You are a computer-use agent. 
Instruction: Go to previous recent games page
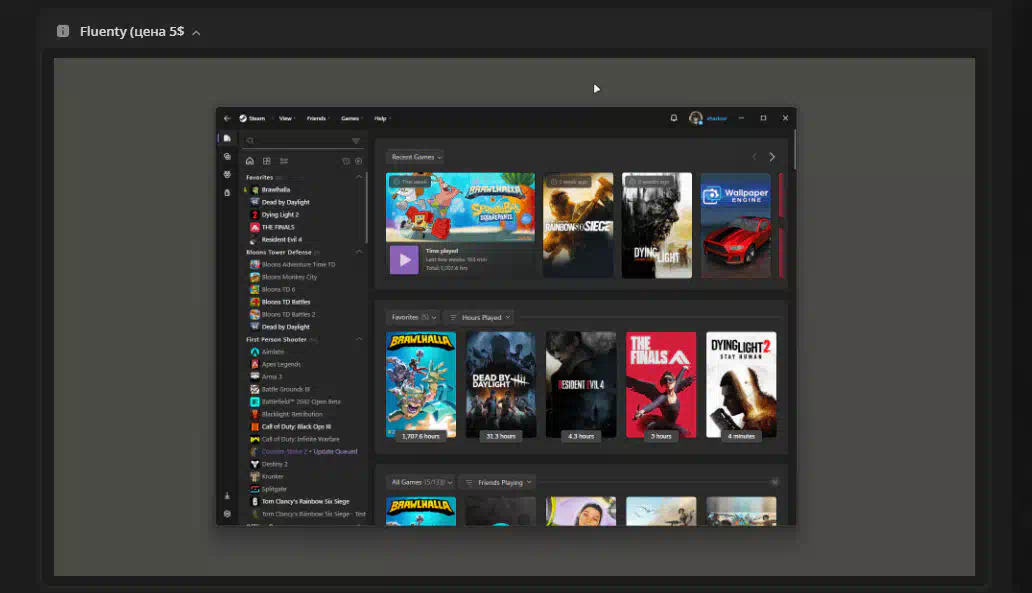pyautogui.click(x=754, y=157)
